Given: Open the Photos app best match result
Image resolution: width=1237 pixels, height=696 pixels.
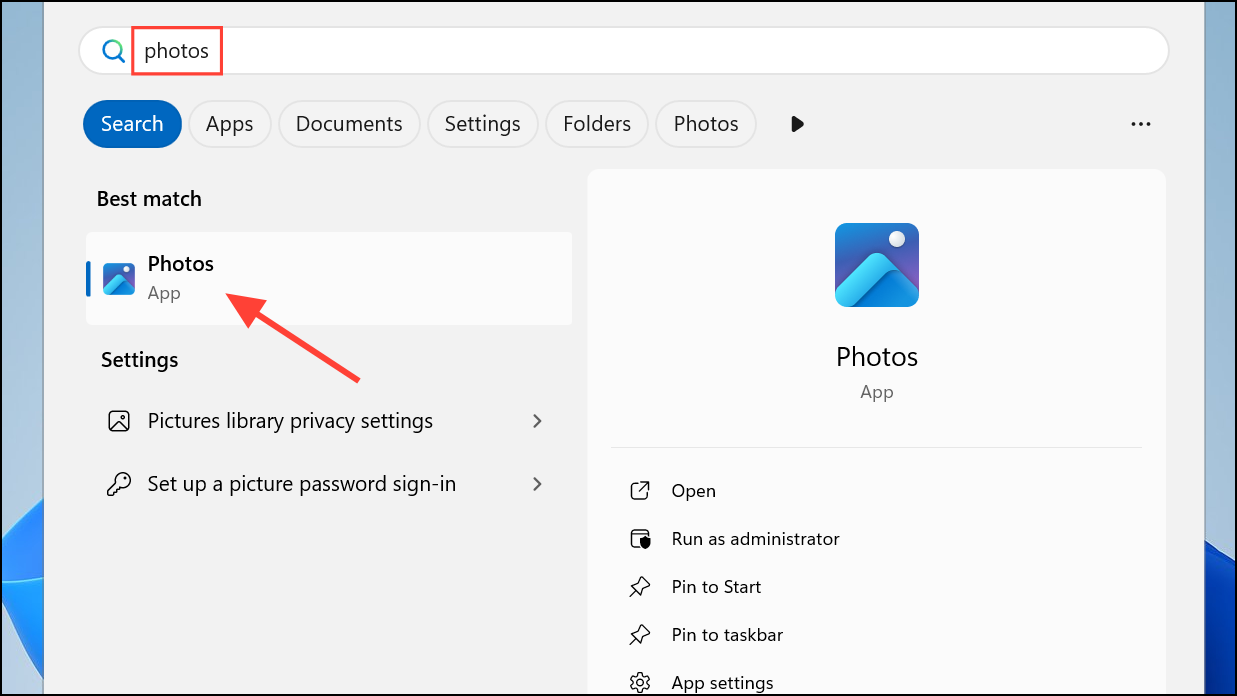Looking at the screenshot, I should (x=329, y=278).
